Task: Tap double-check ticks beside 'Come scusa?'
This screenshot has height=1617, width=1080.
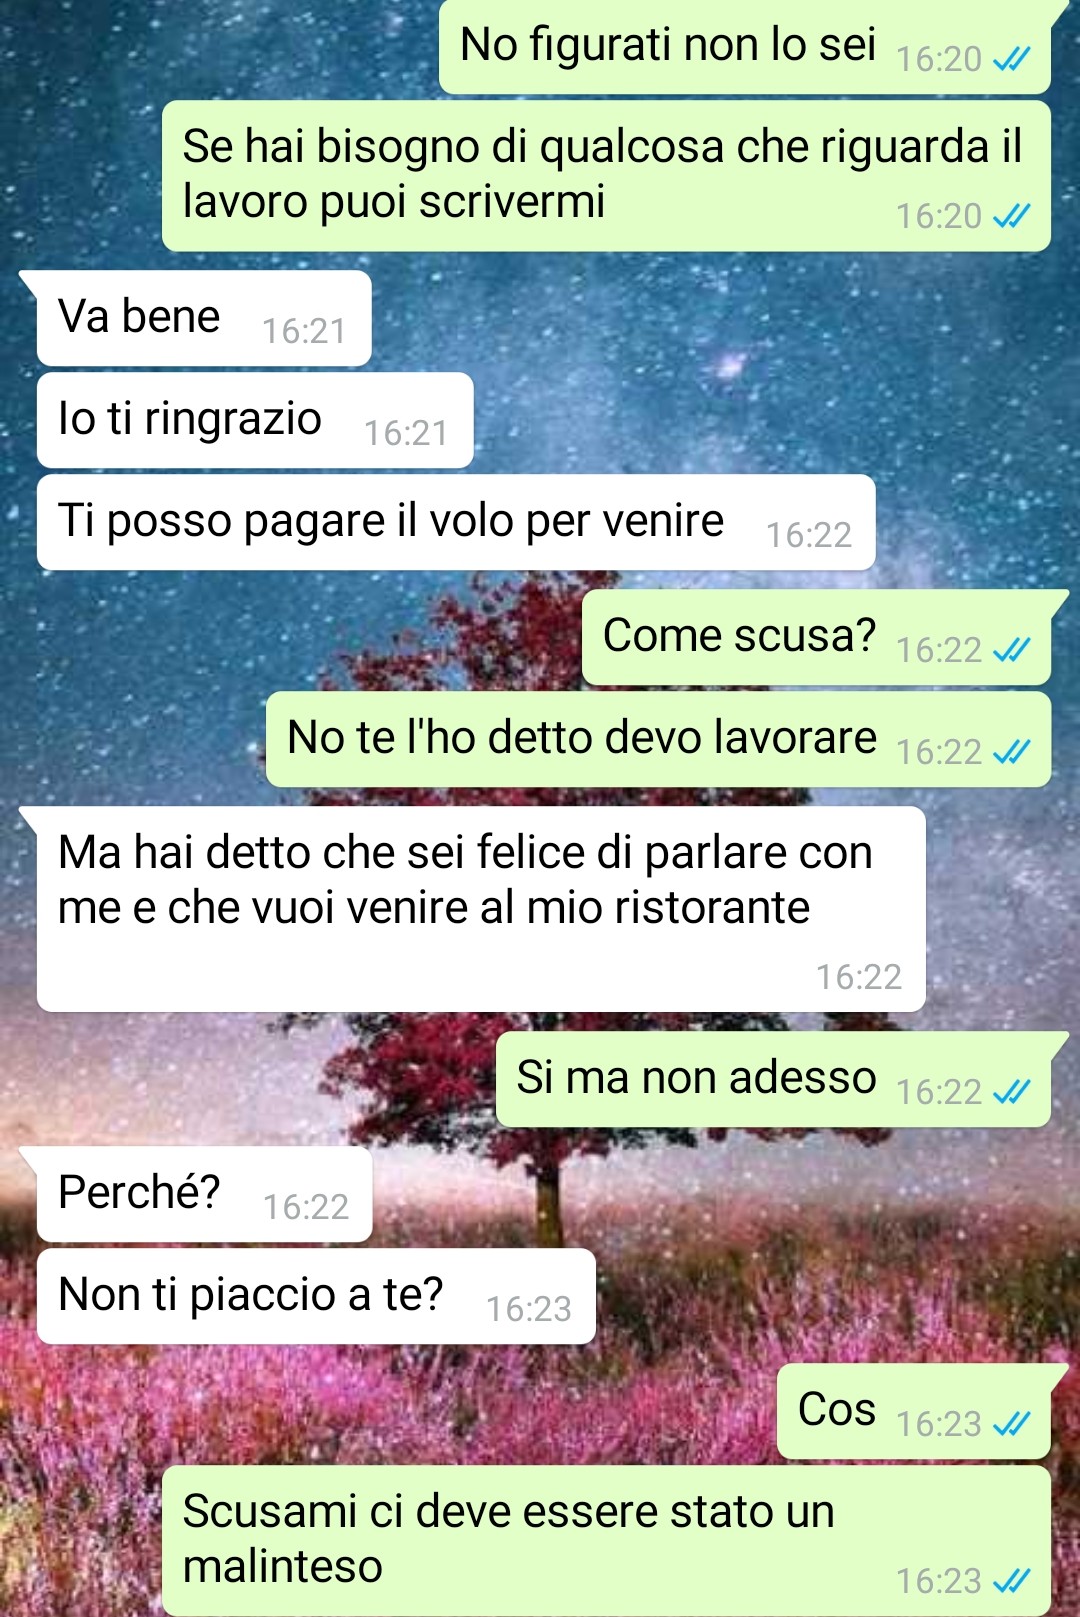Action: pos(1011,651)
